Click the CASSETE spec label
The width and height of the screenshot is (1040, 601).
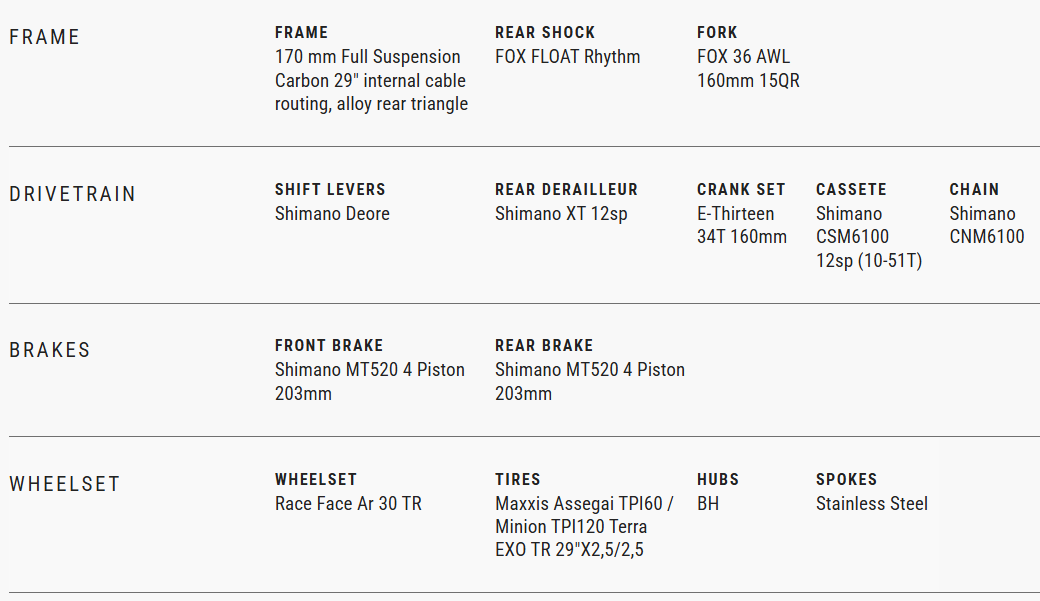coord(851,189)
